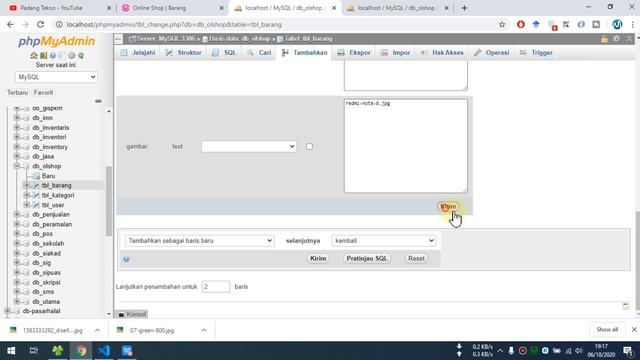
Task: Bookmark page with the star icon
Action: point(502,24)
